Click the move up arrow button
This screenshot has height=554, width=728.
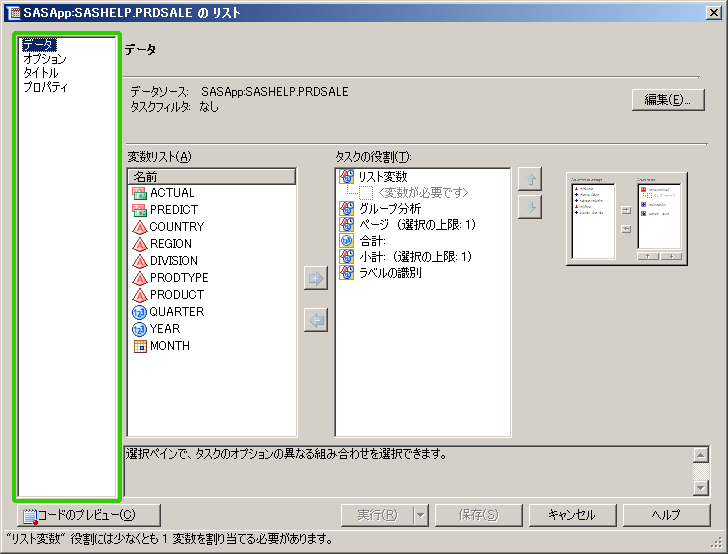coord(530,180)
